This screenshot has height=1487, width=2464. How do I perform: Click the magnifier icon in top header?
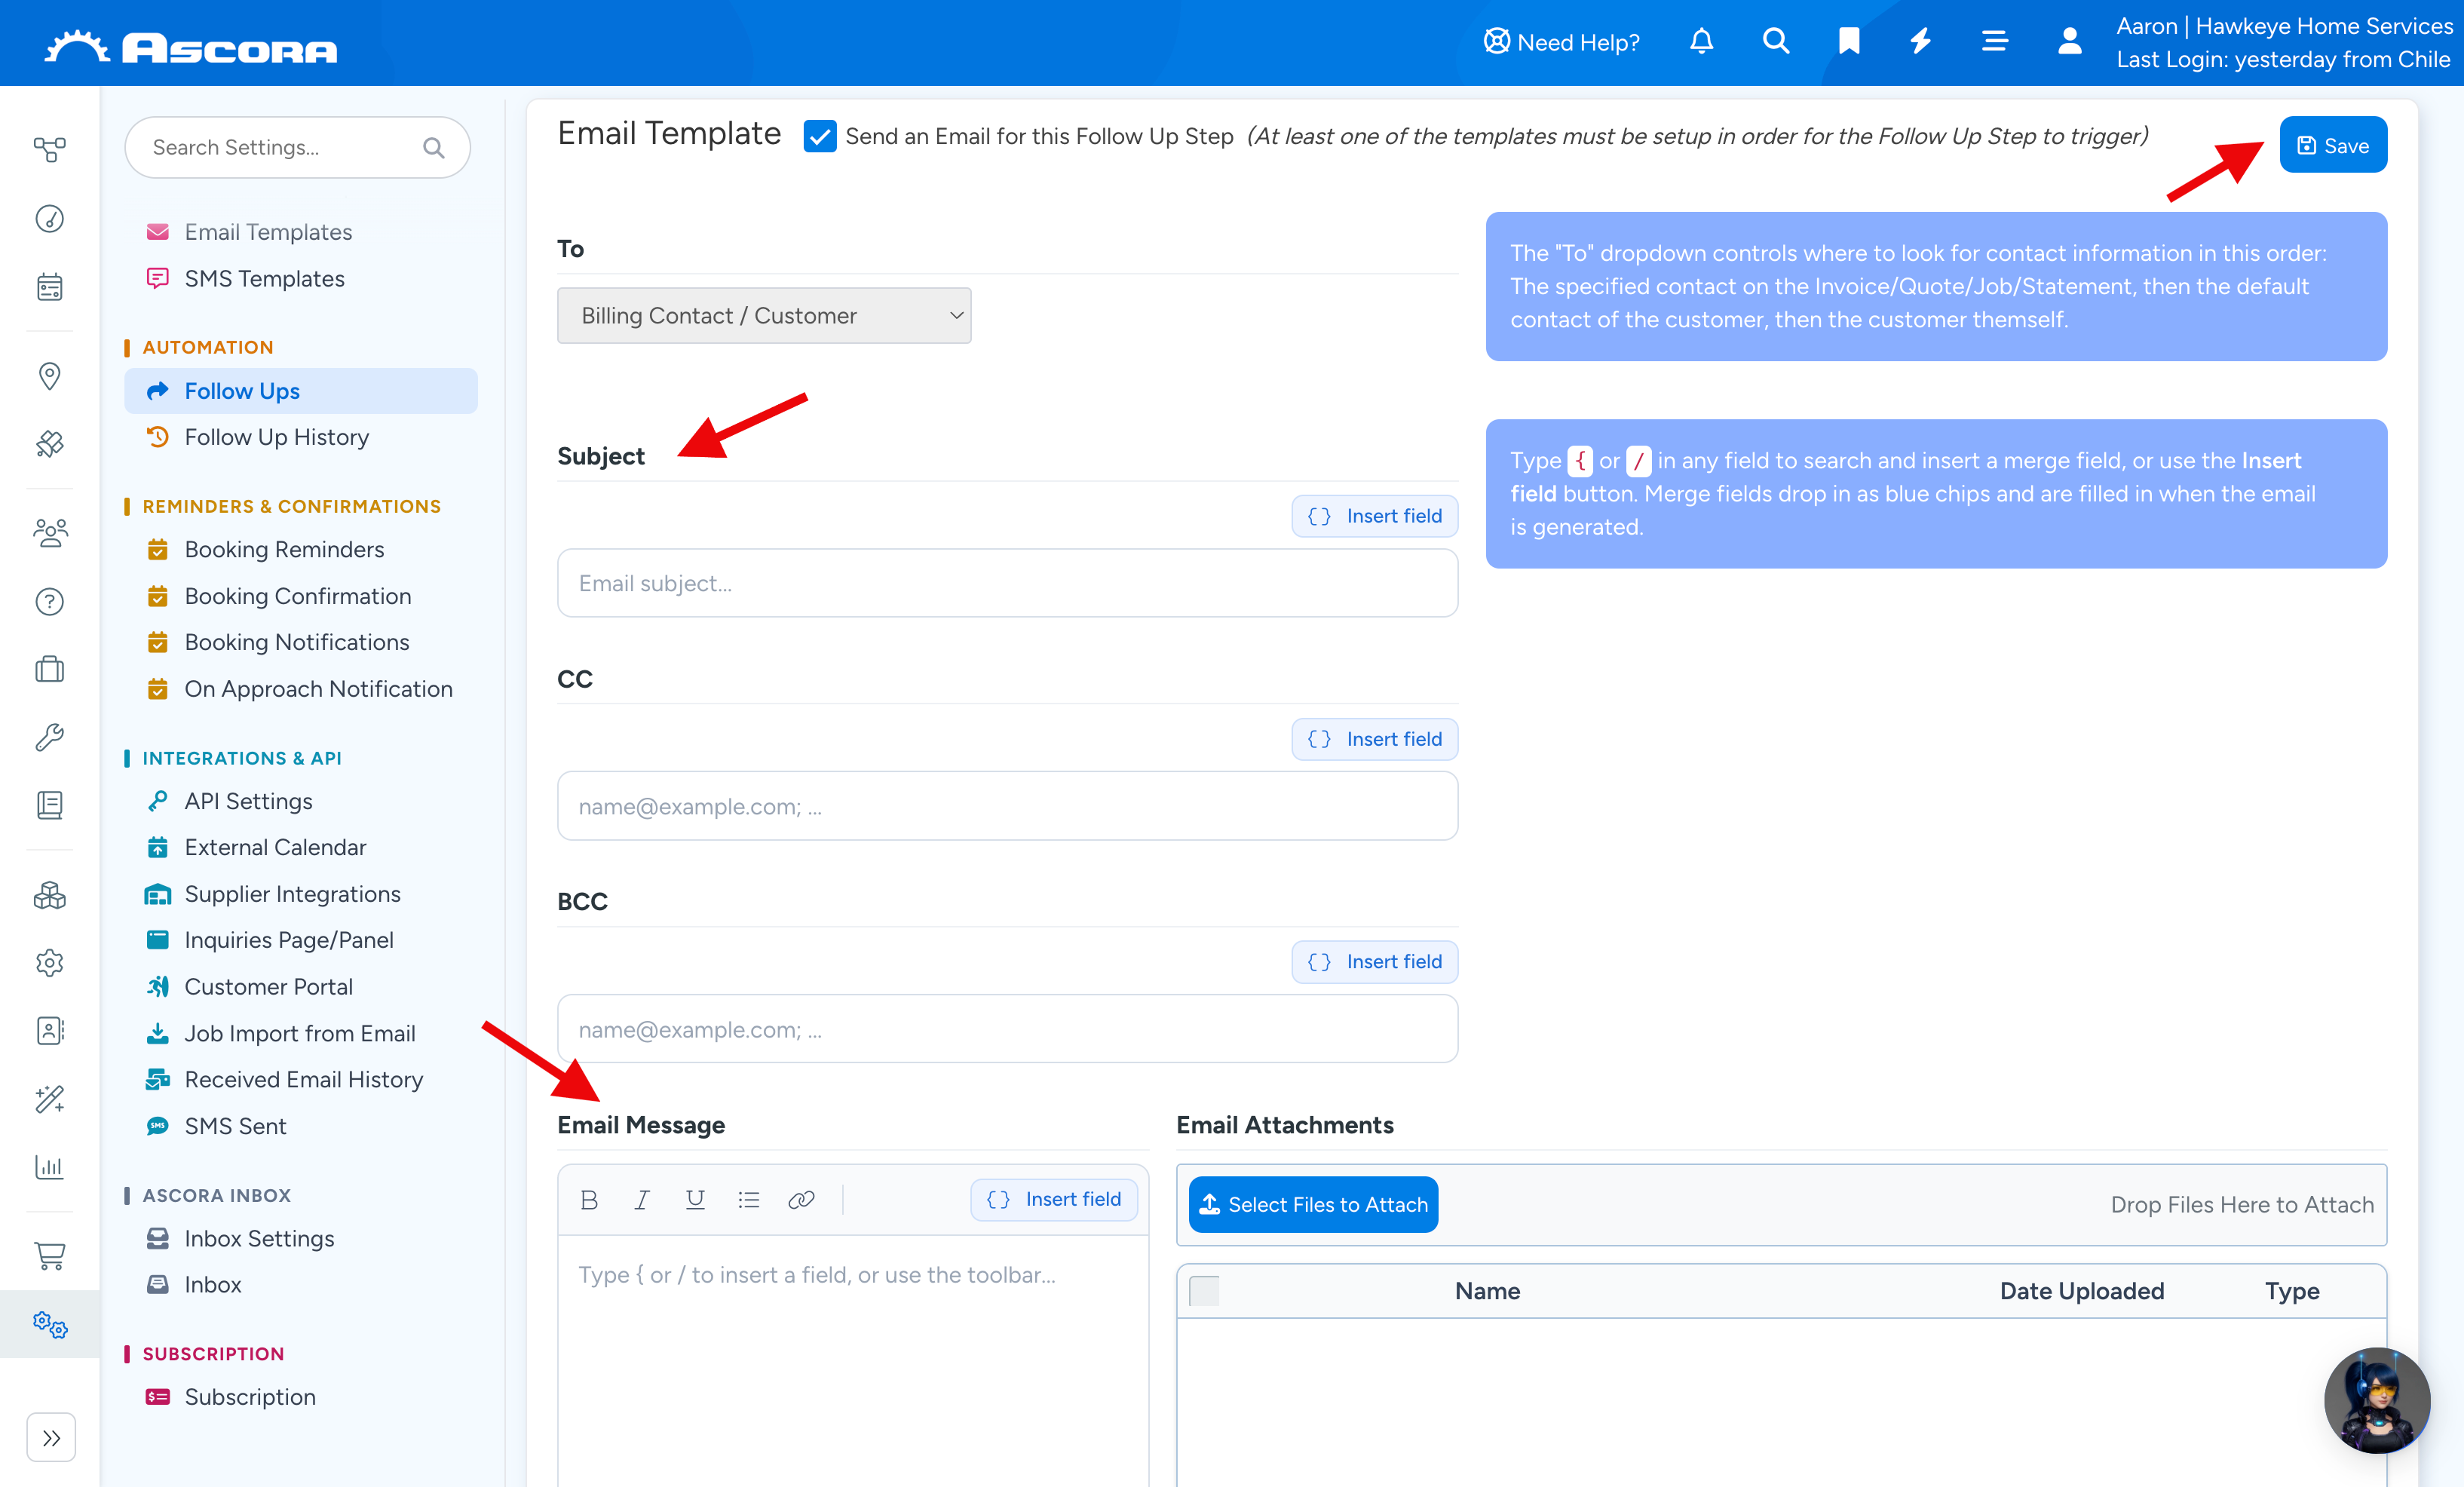point(1775,41)
